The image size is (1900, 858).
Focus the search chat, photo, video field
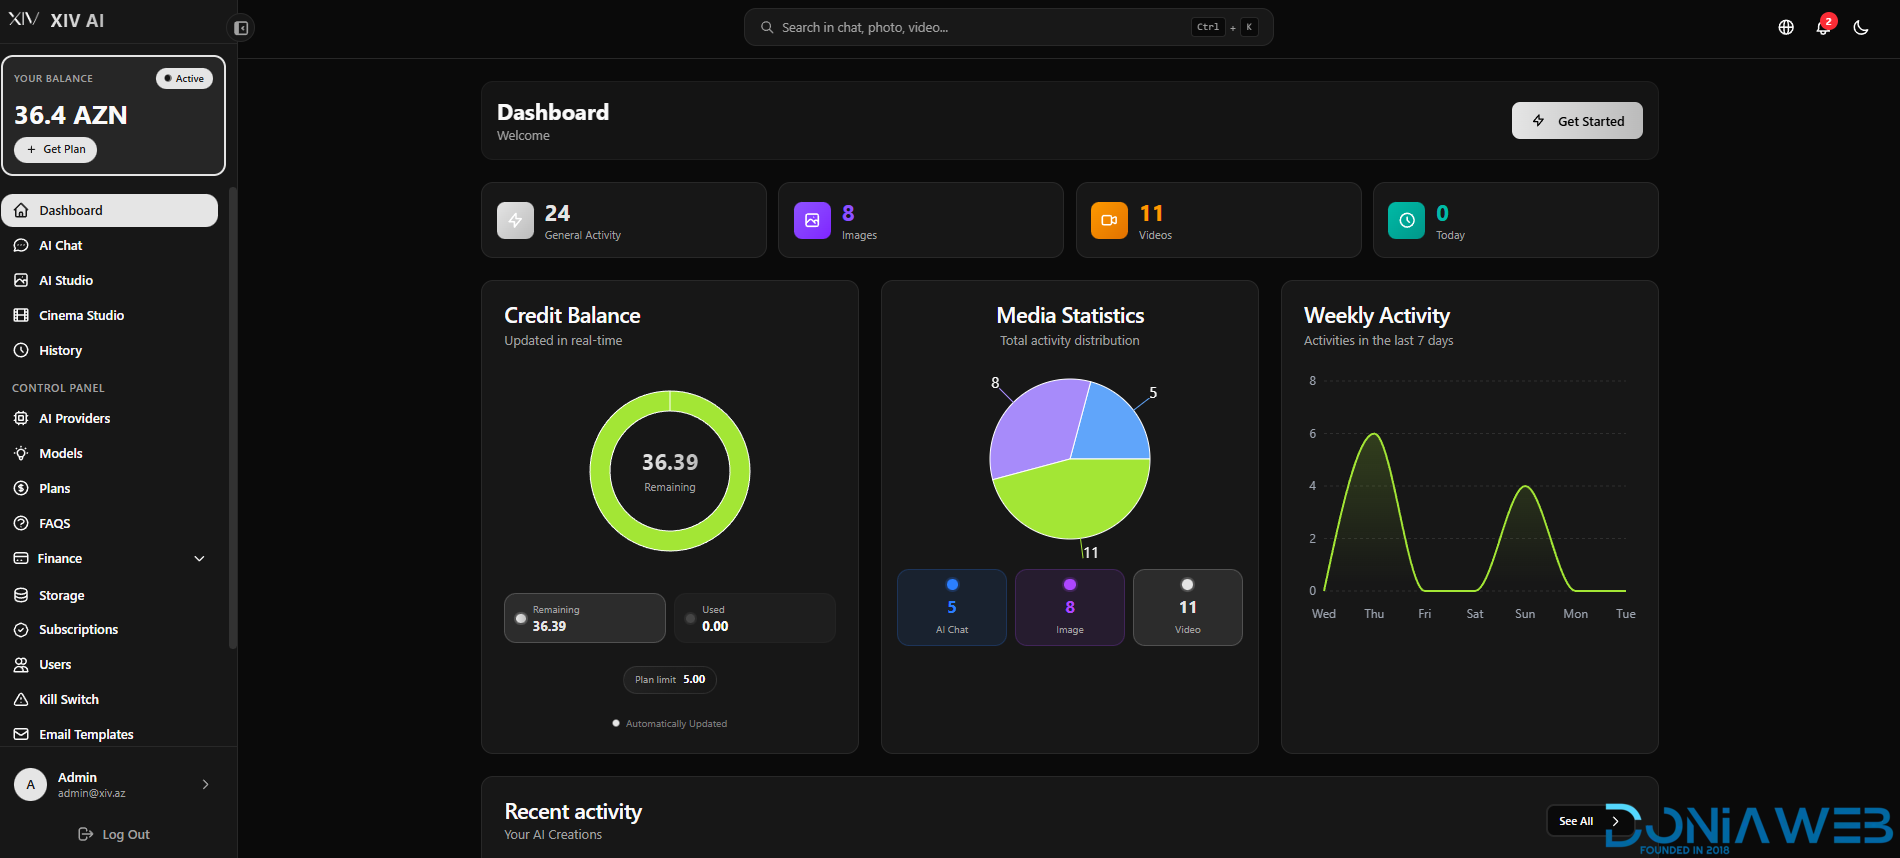pos(1008,27)
